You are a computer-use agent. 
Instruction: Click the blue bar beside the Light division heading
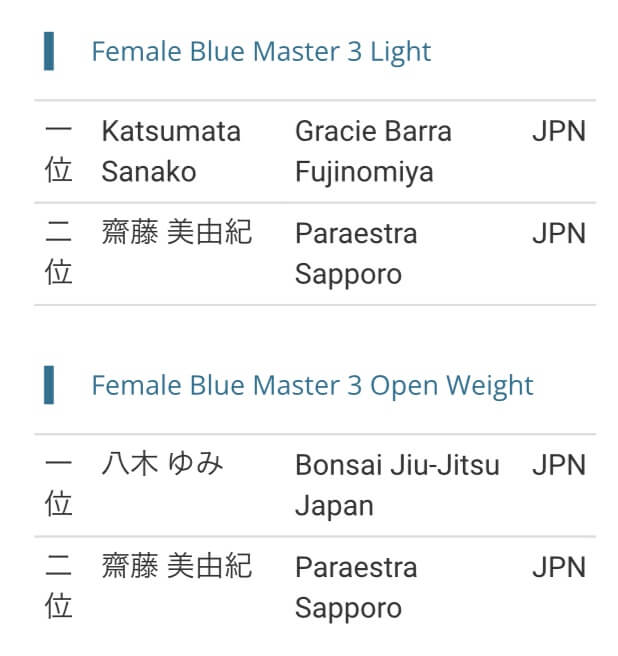click(x=49, y=52)
